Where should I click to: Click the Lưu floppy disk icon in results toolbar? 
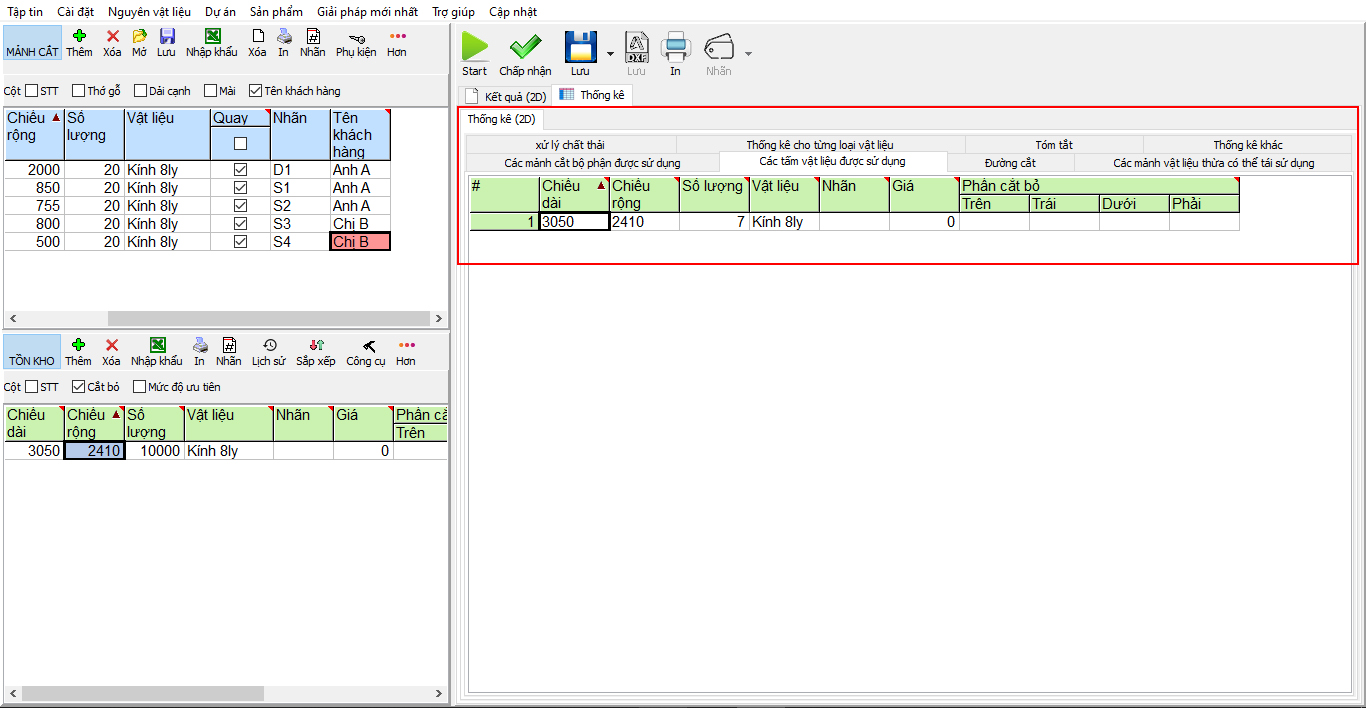pos(580,47)
